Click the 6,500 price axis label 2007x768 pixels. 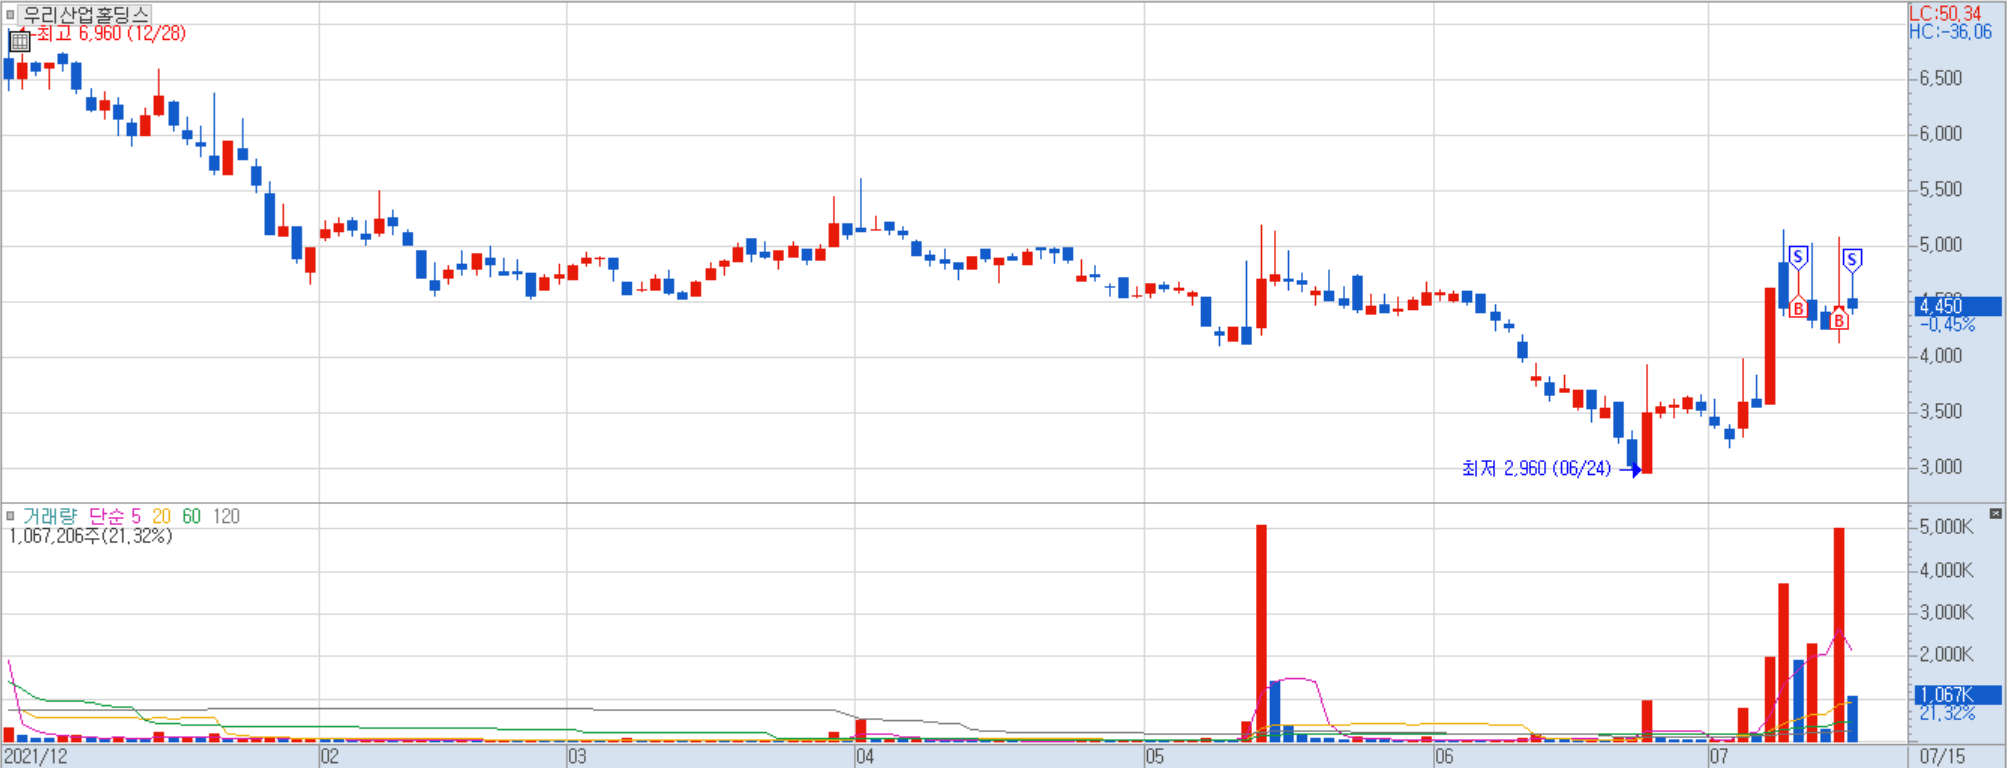click(x=1941, y=78)
